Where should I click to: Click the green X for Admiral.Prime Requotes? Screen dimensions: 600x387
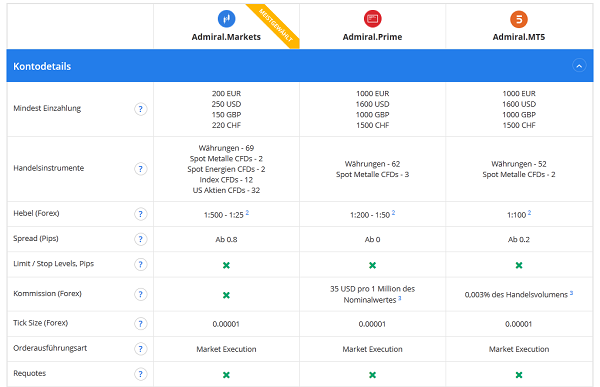coord(372,375)
